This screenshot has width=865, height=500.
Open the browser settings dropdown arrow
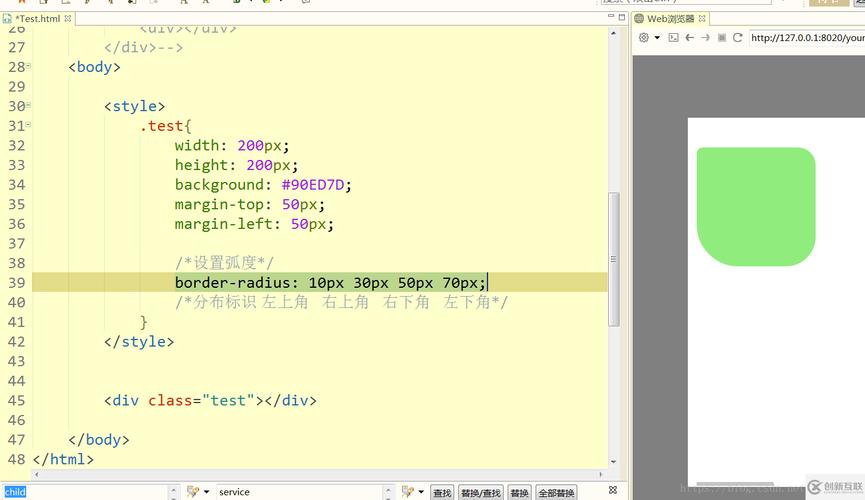657,38
